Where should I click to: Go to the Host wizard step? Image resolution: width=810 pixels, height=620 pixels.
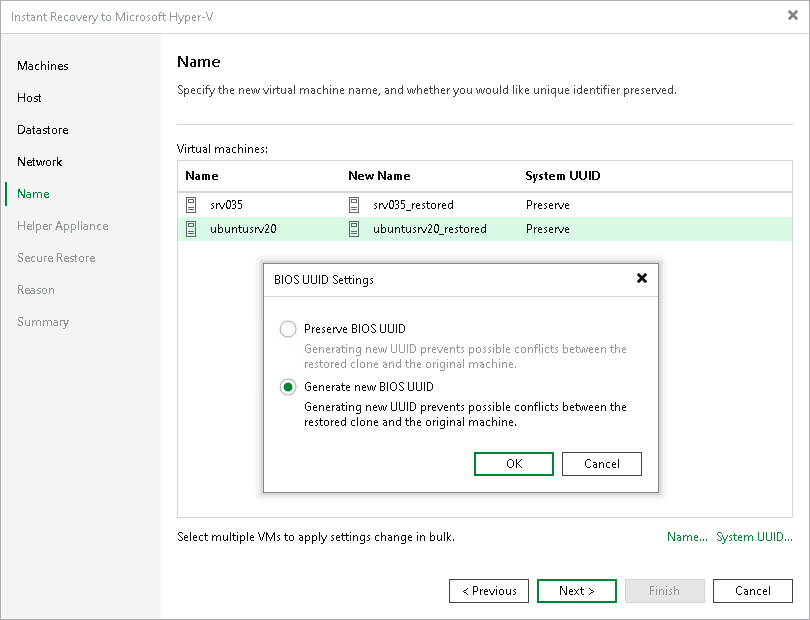(29, 98)
